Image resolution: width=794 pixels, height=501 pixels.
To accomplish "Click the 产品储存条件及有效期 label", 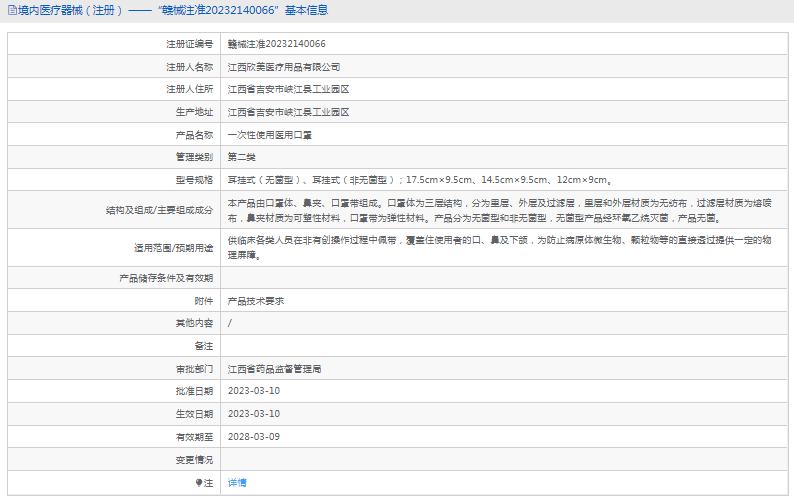I will point(167,278).
